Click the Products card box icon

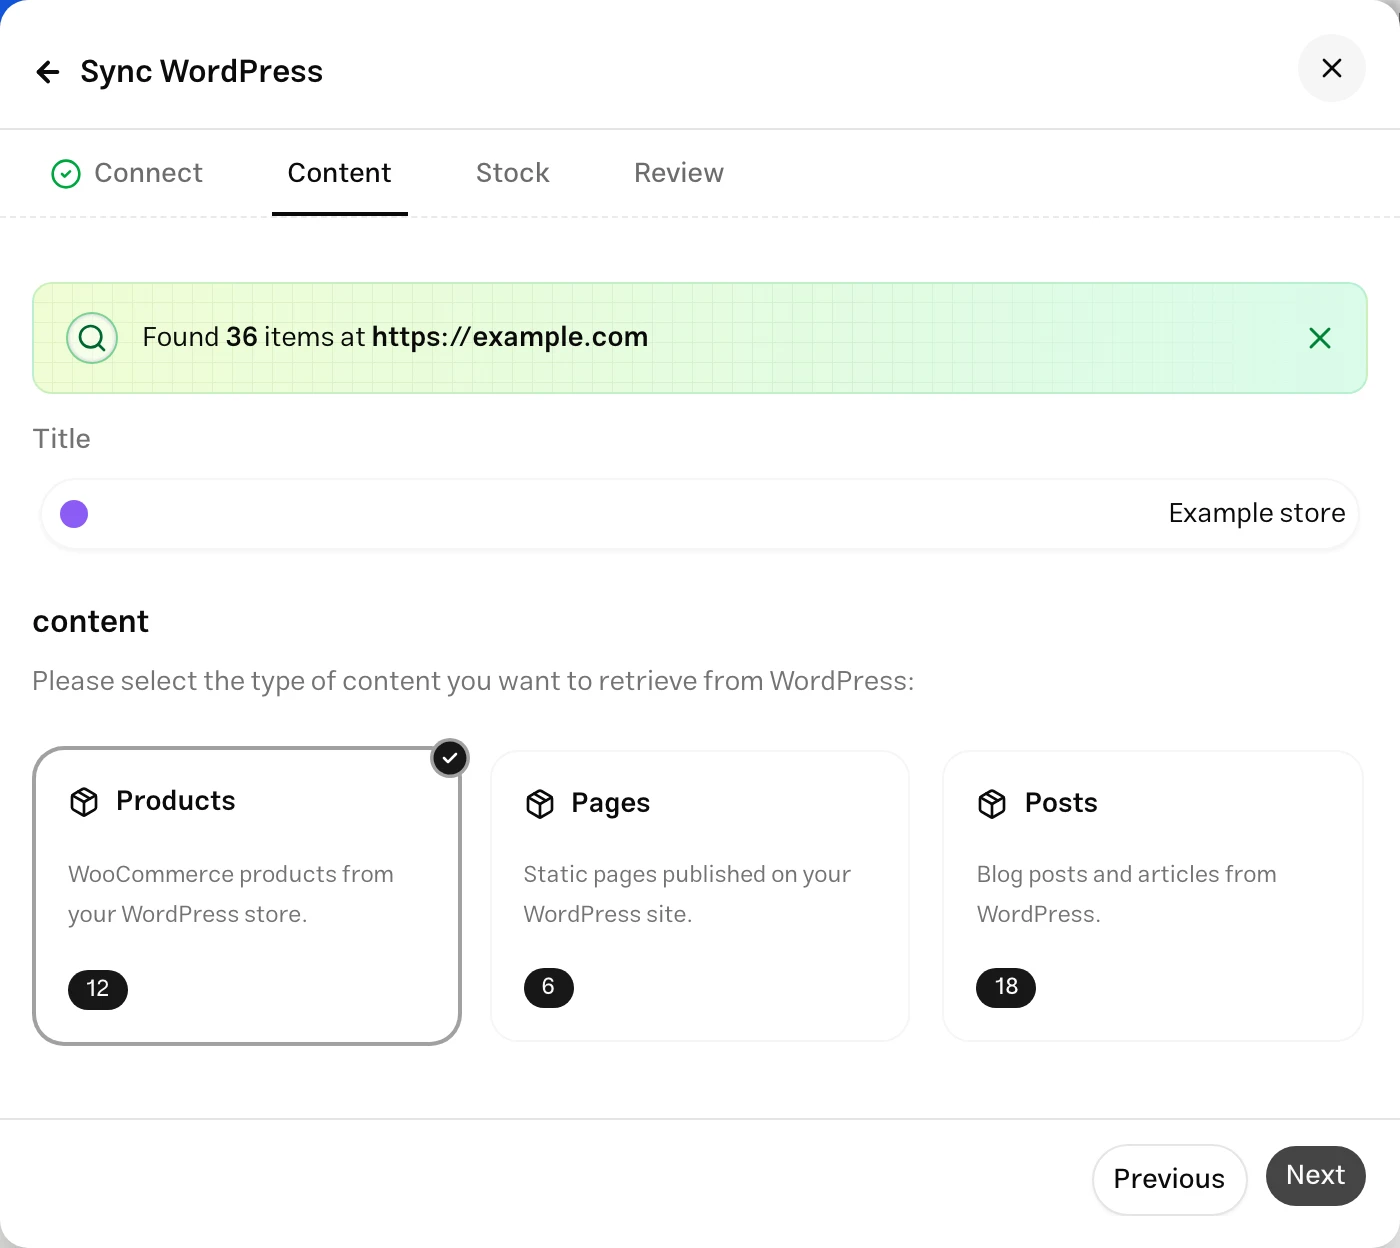click(84, 802)
